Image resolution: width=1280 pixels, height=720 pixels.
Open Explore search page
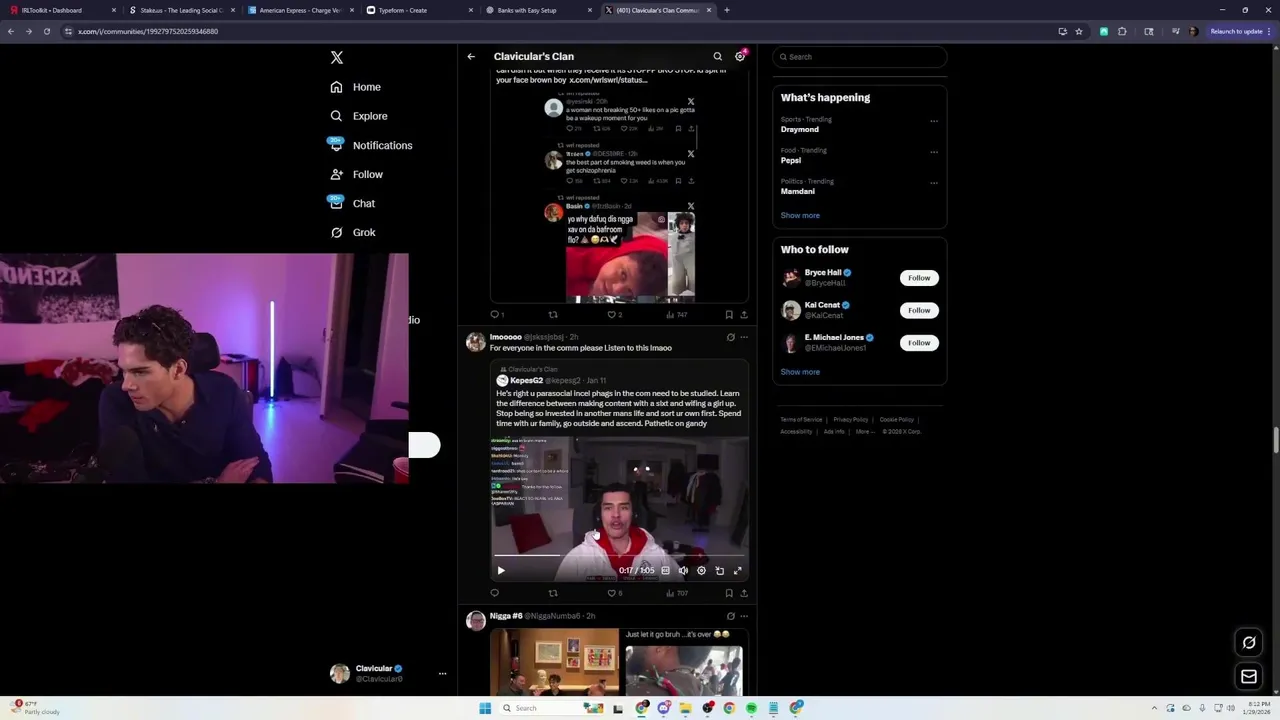pos(359,116)
